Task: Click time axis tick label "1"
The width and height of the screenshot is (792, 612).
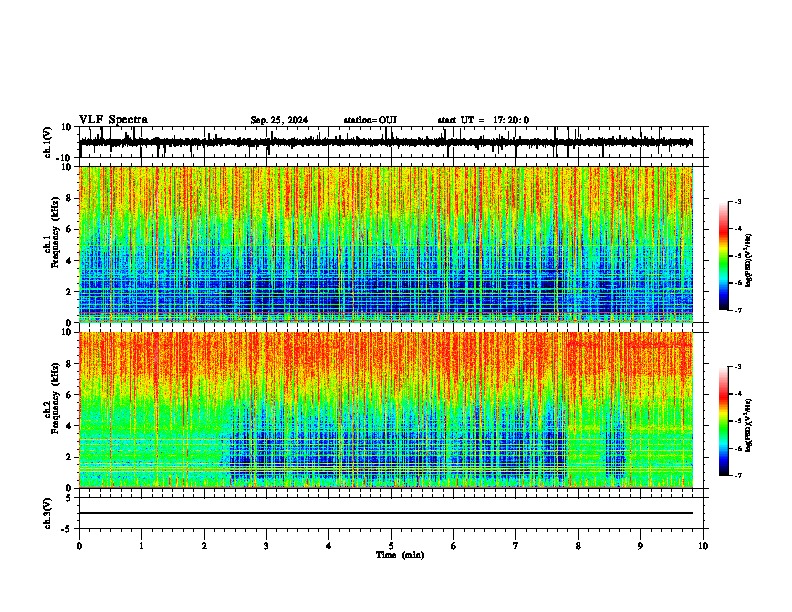Action: coord(141,546)
